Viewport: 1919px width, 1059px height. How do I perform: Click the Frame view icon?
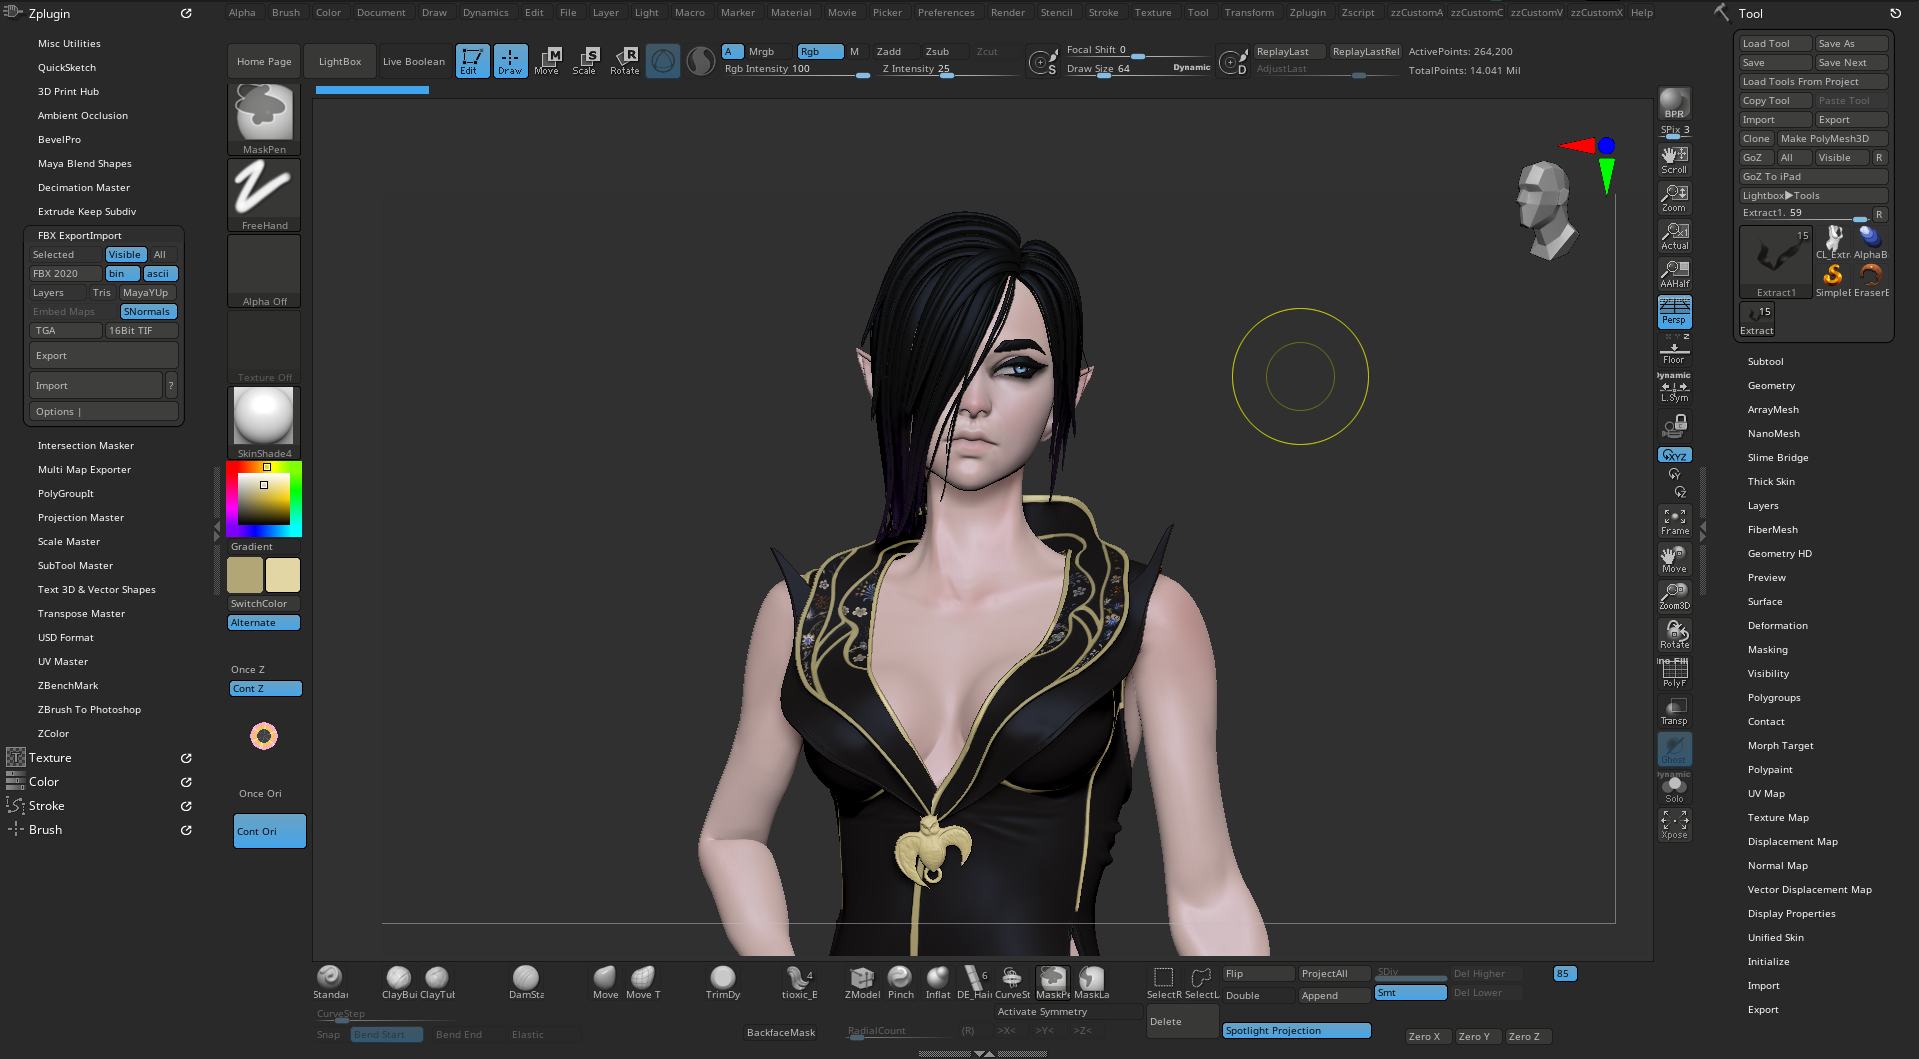click(x=1674, y=520)
